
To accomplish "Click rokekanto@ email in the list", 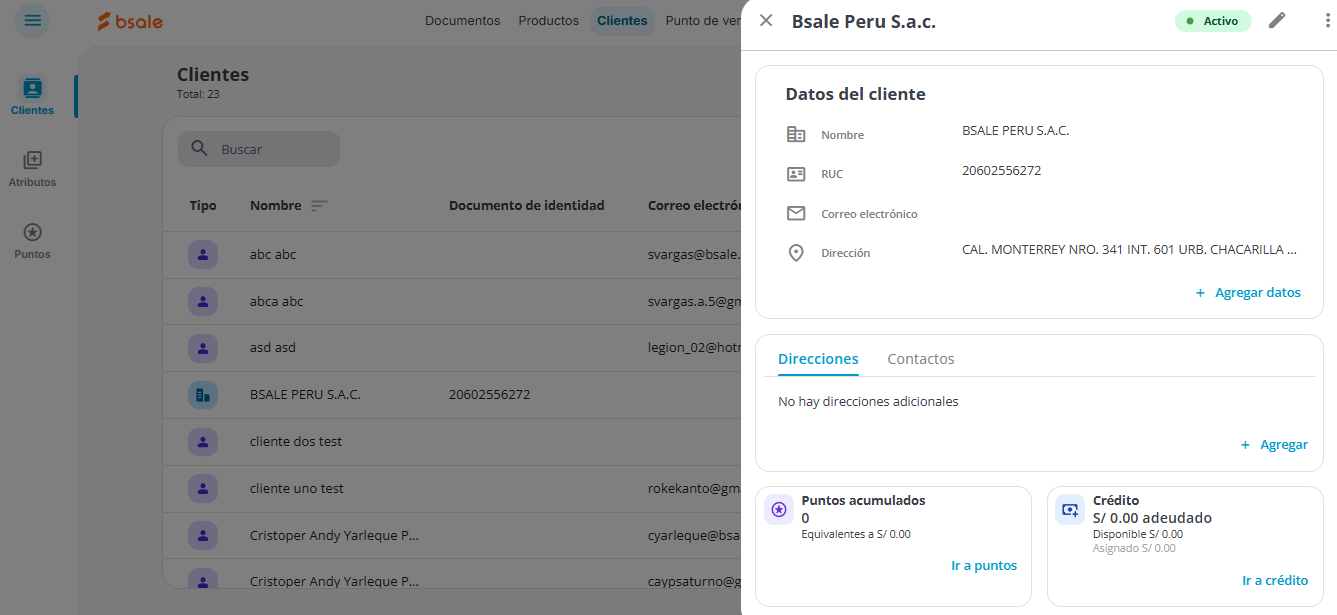I will click(694, 488).
